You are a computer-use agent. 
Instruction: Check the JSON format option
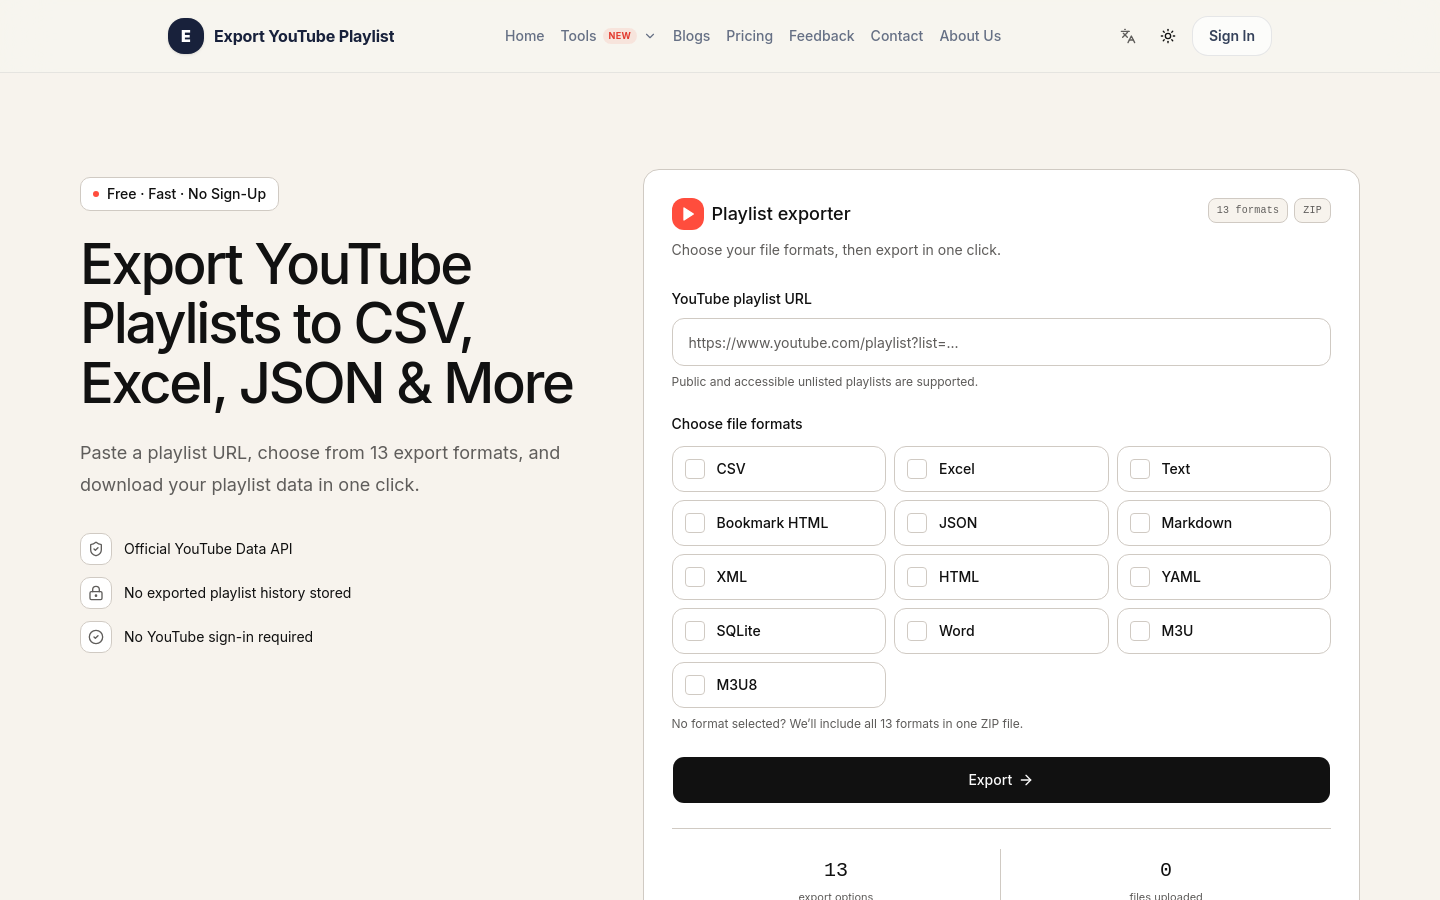(x=917, y=523)
